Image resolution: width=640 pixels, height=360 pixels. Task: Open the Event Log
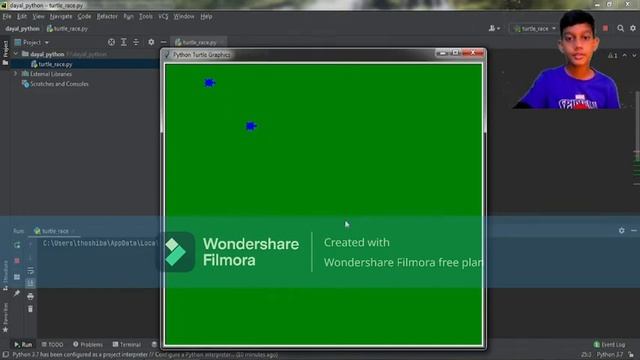point(609,344)
